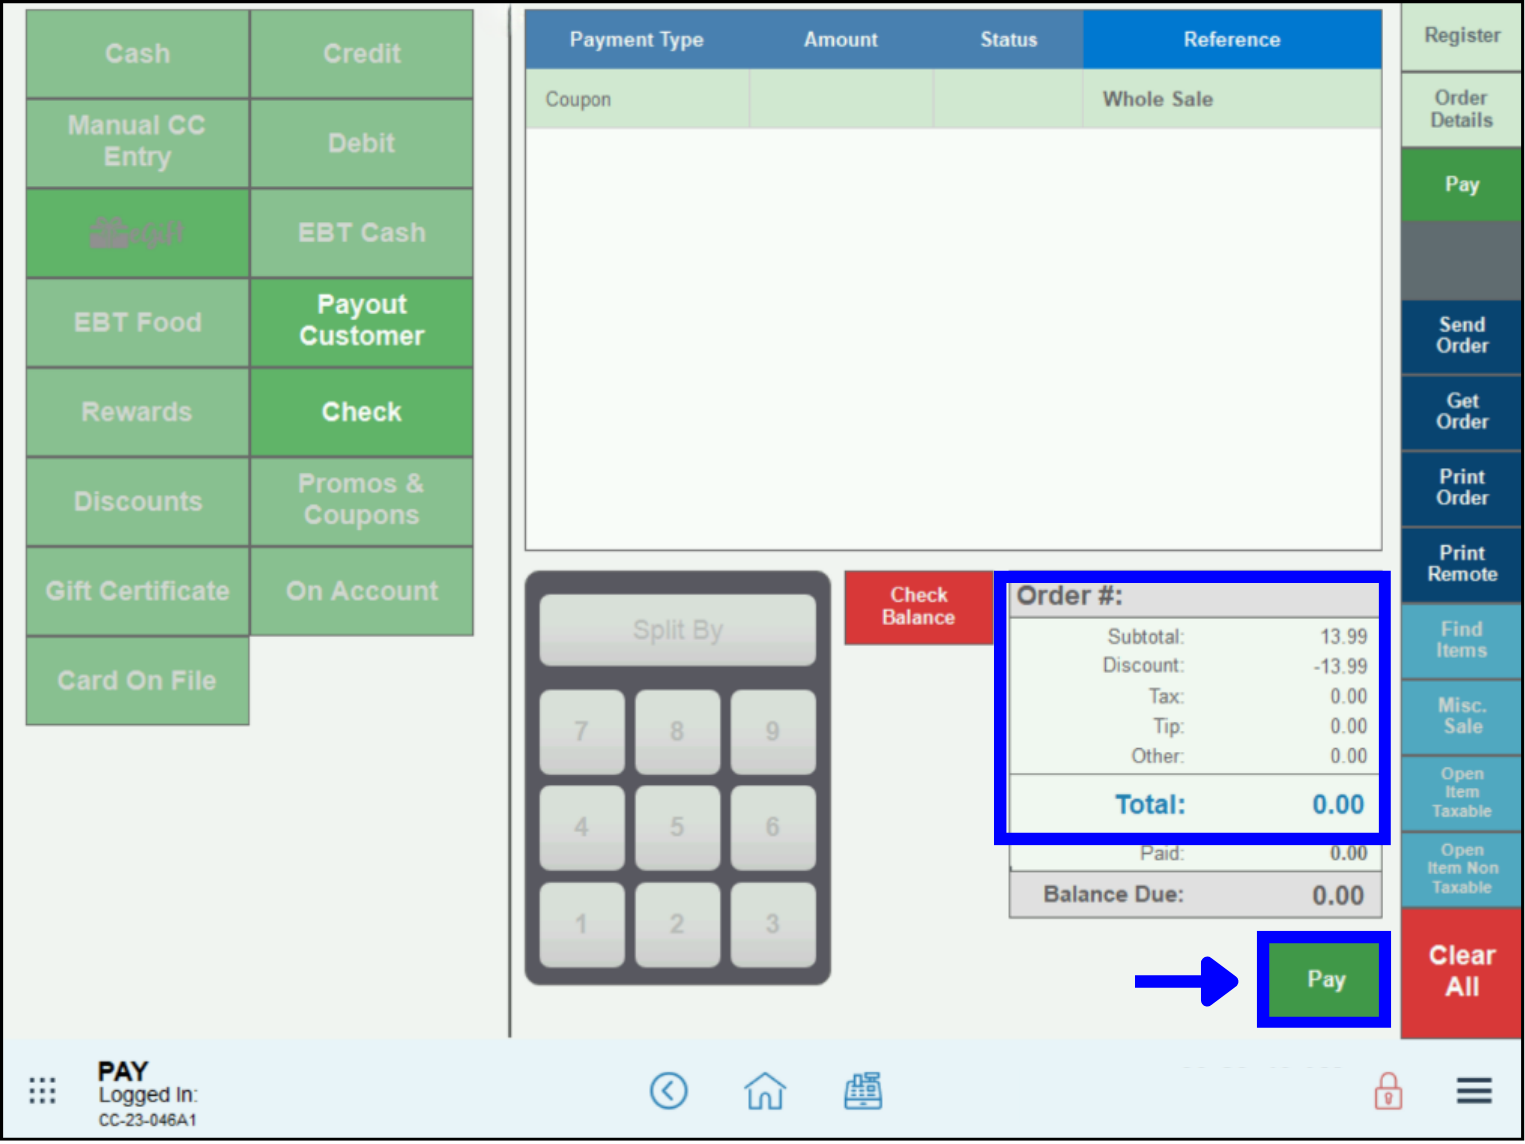Open Discounts option

click(138, 501)
